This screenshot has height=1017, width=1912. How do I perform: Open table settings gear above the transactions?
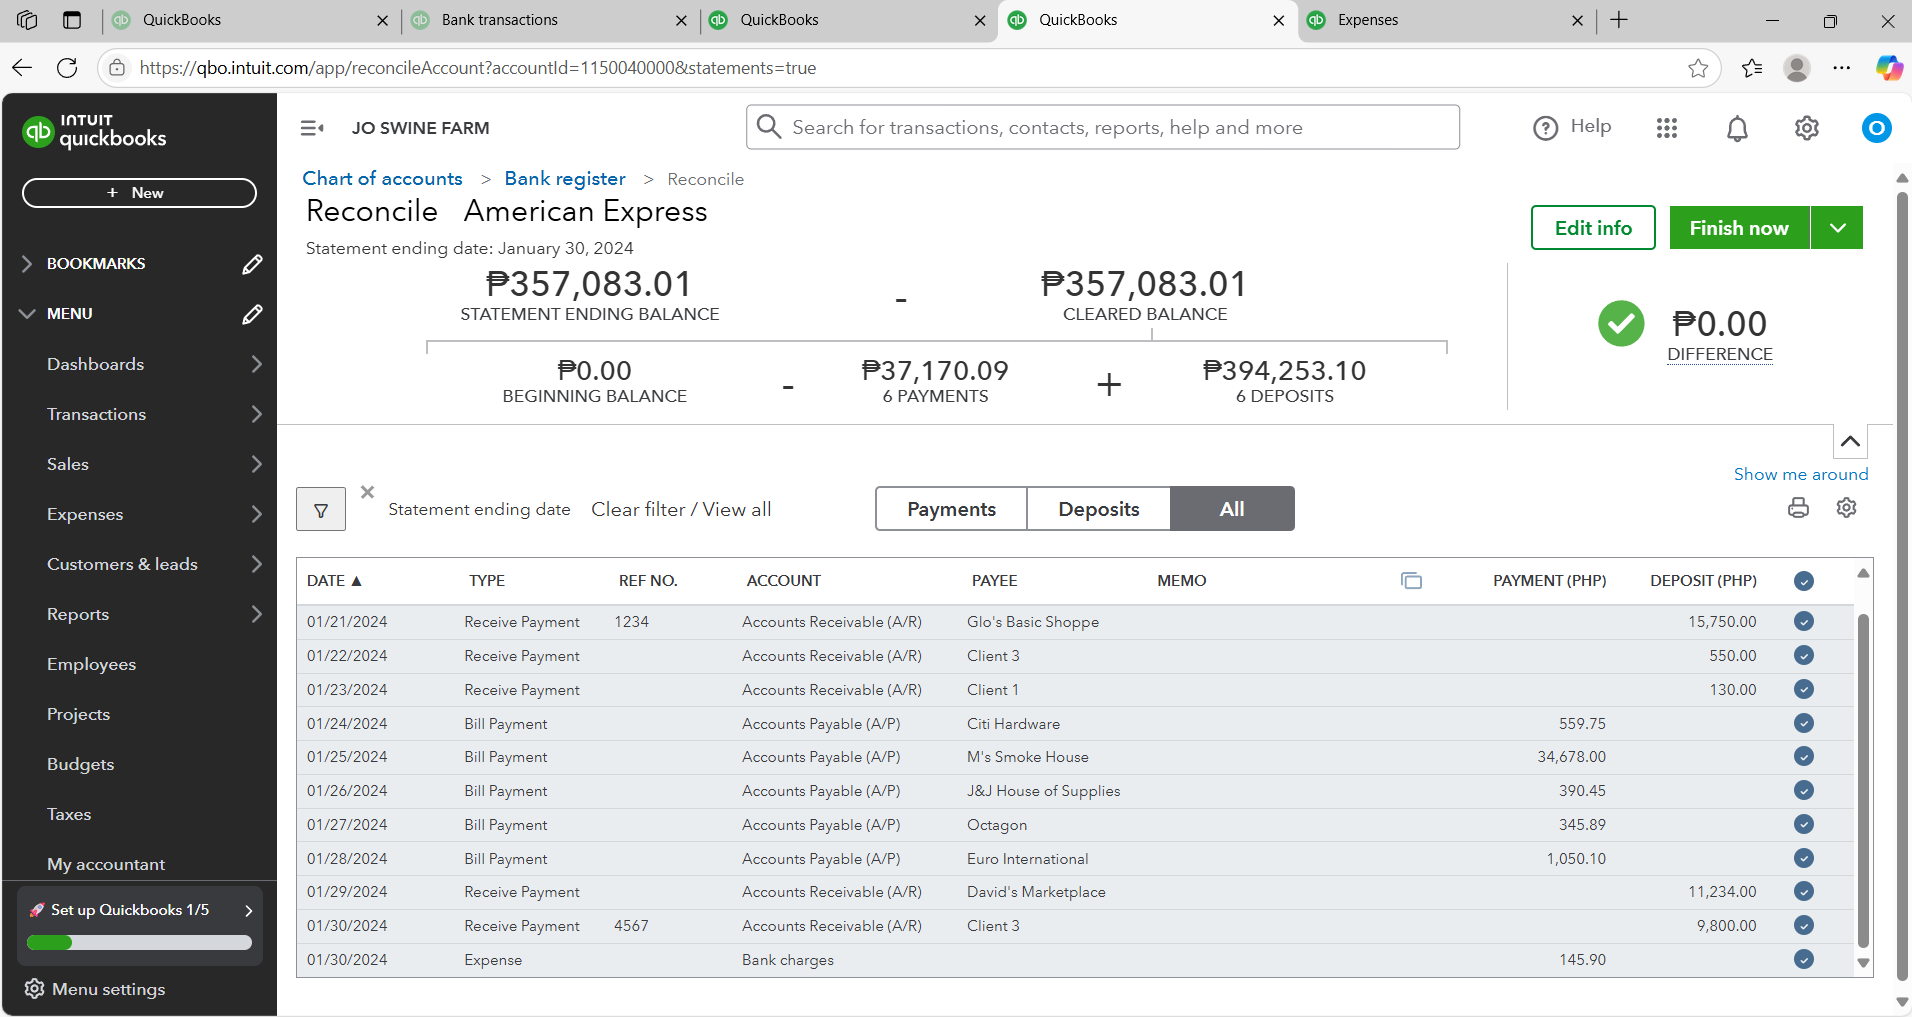(x=1846, y=508)
